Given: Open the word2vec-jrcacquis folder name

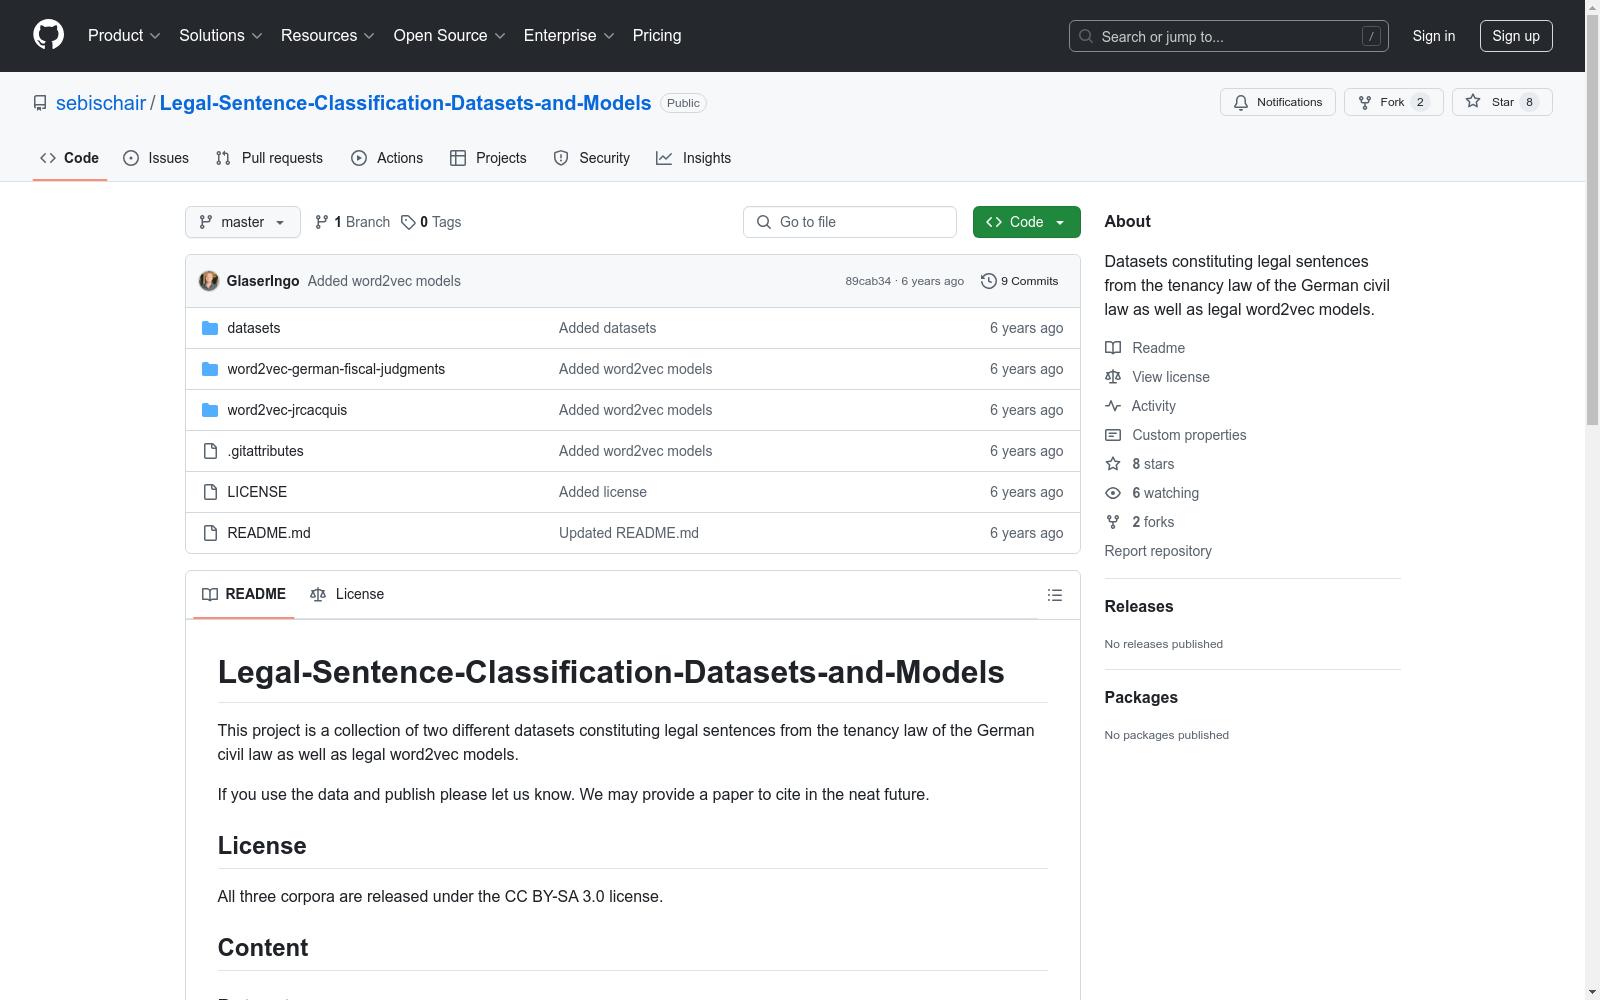Looking at the screenshot, I should [x=287, y=410].
